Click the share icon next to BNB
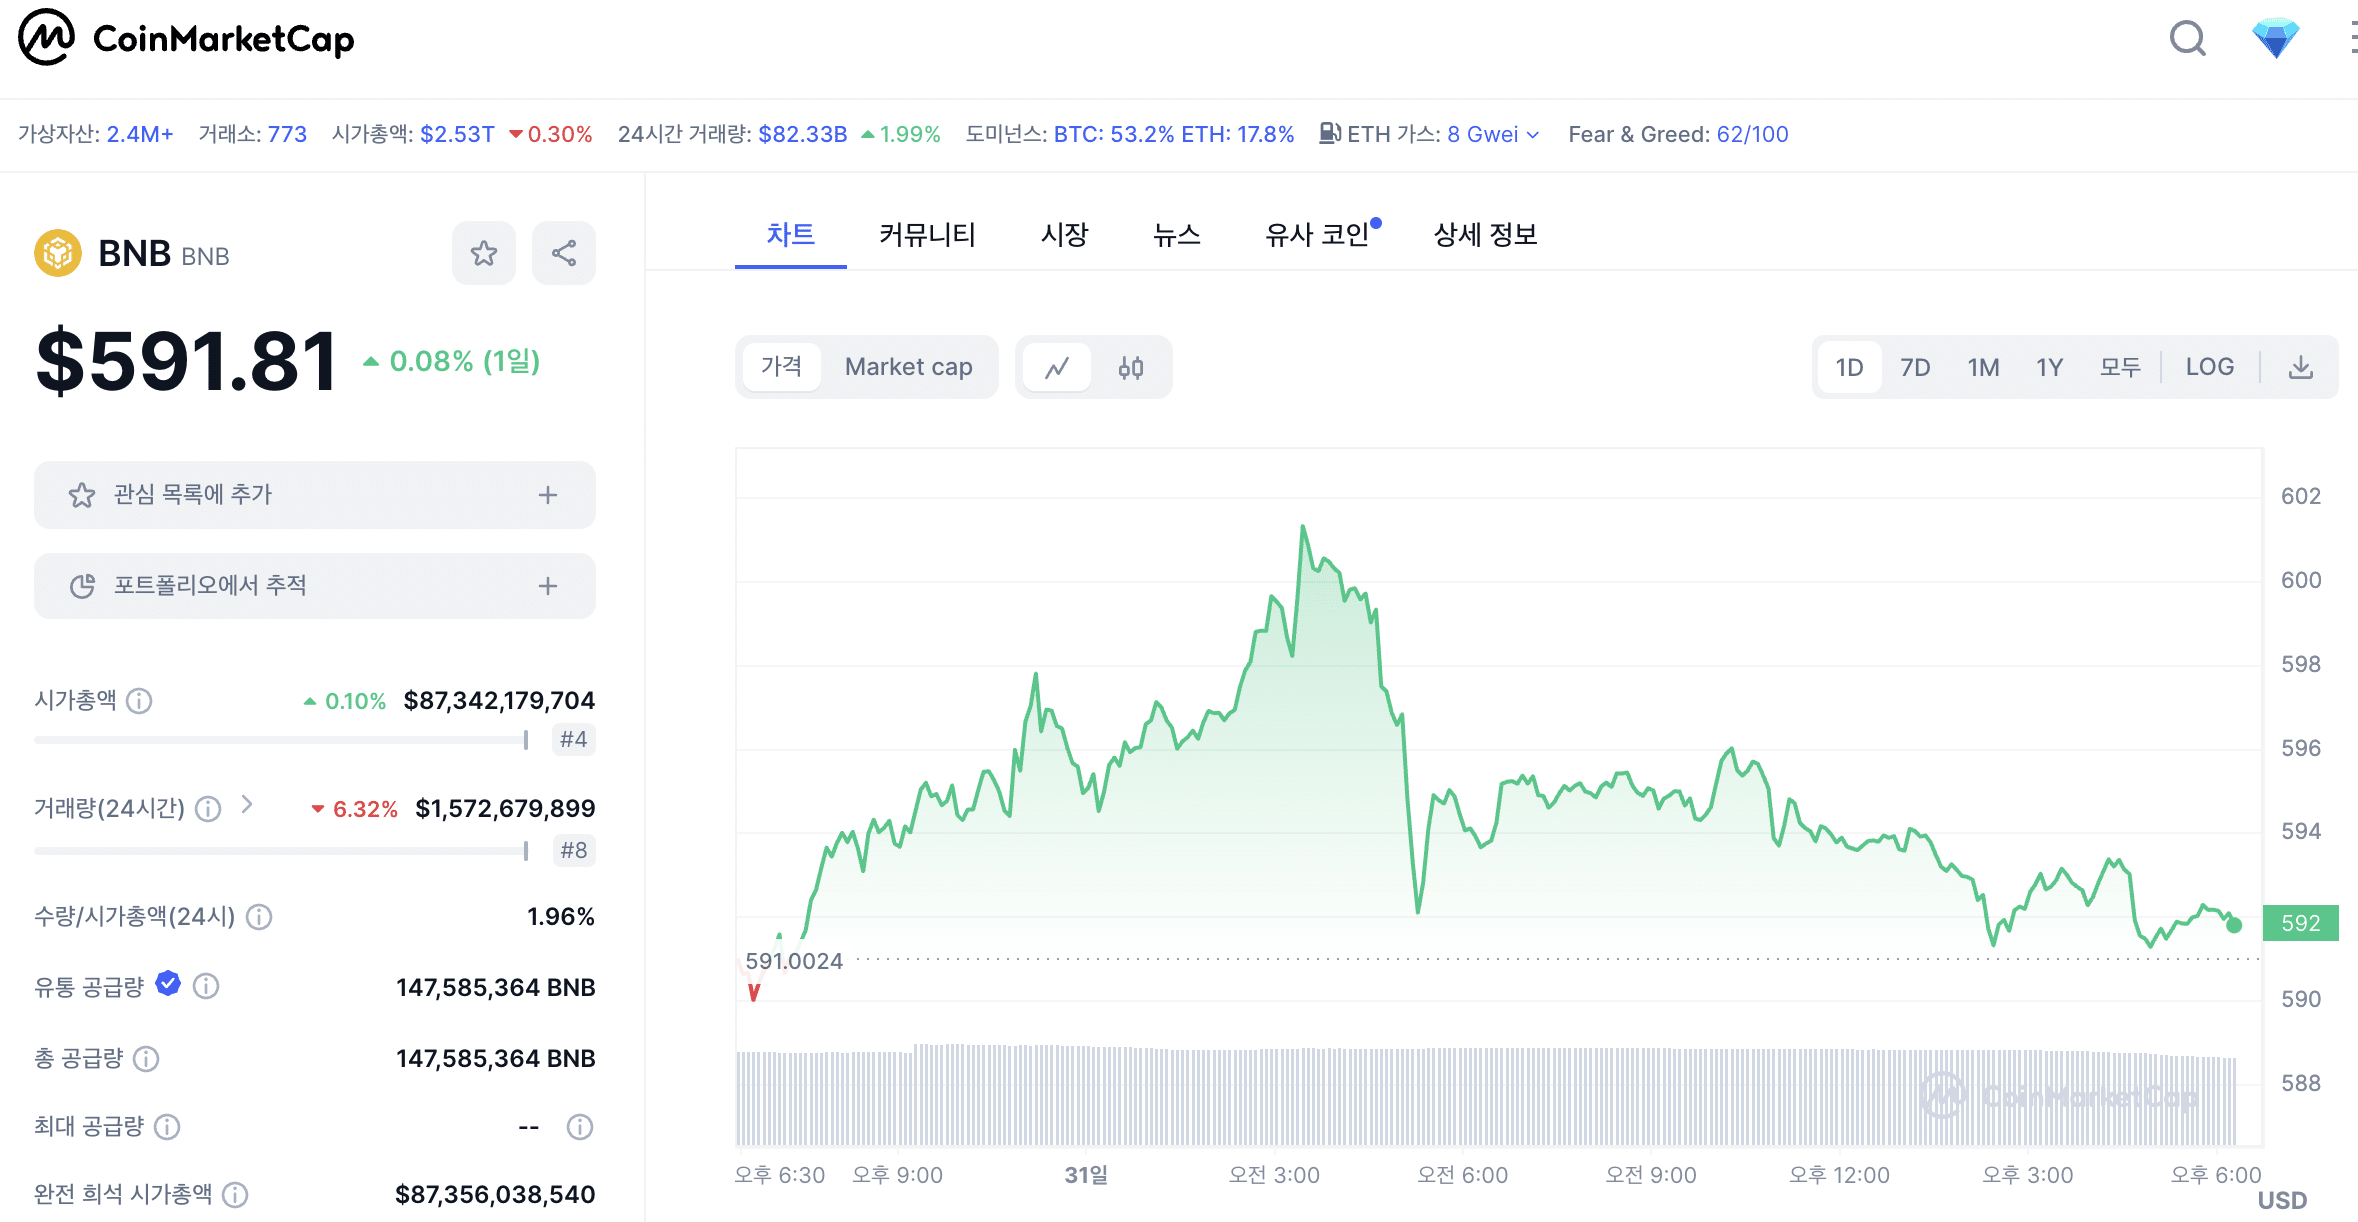Screen dimensions: 2358x1222 564,253
